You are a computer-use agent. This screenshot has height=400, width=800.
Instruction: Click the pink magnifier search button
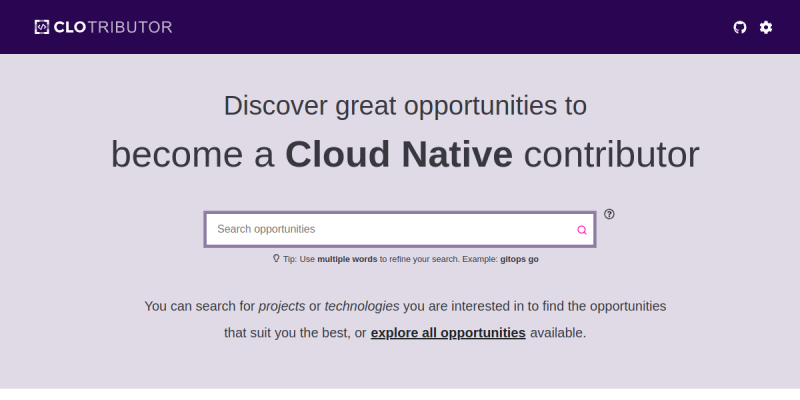tap(582, 230)
